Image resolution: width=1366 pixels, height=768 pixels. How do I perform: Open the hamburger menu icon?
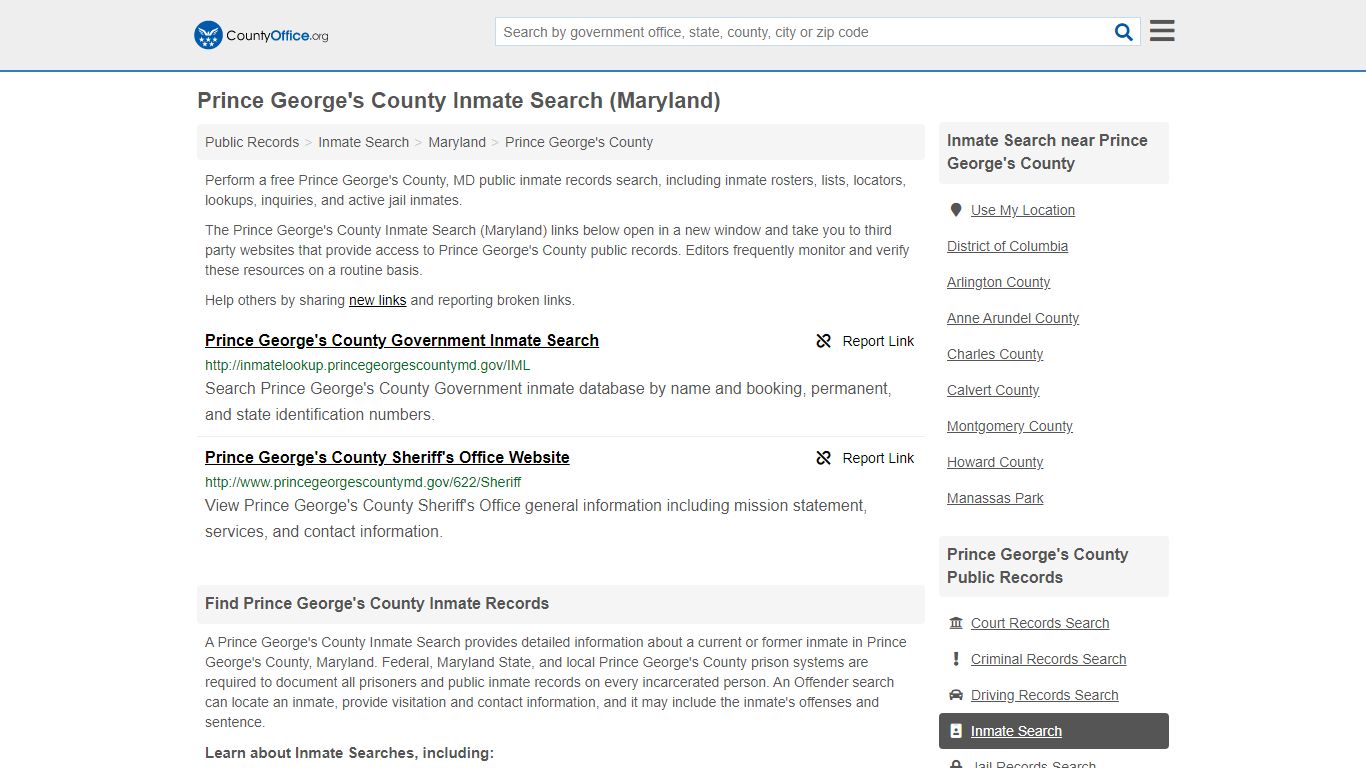[x=1162, y=31]
